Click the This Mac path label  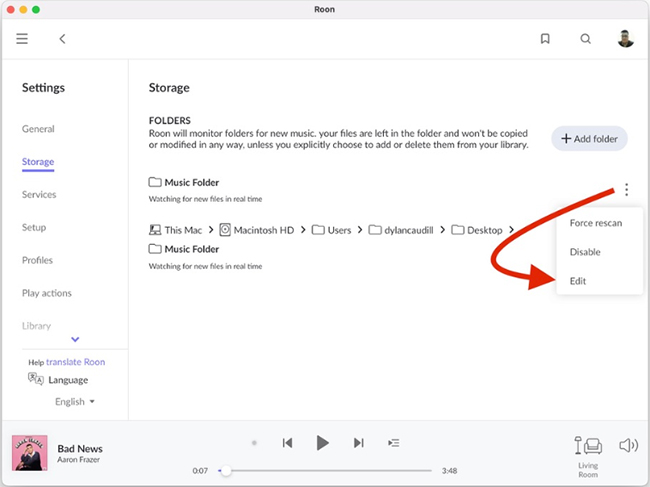point(183,230)
